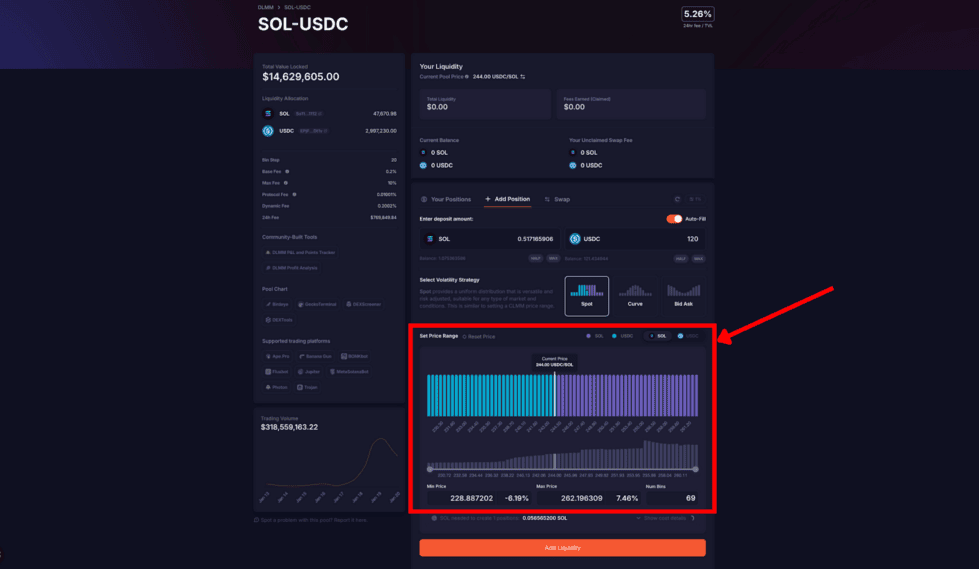Image resolution: width=979 pixels, height=569 pixels.
Task: Click the Num Bins field
Action: pyautogui.click(x=672, y=498)
